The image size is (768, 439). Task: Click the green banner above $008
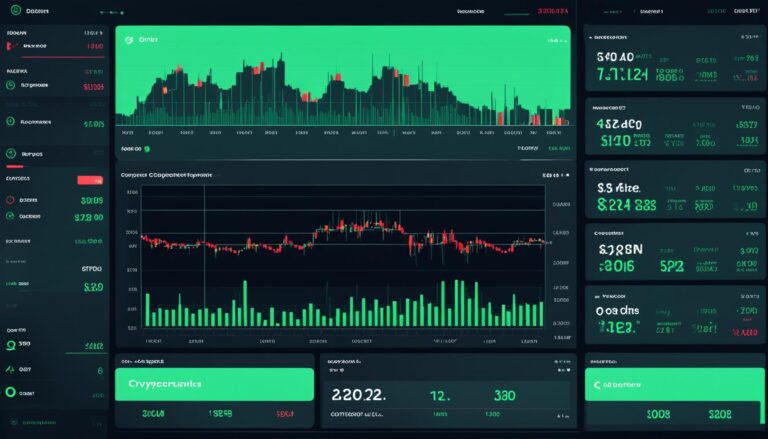tap(674, 385)
